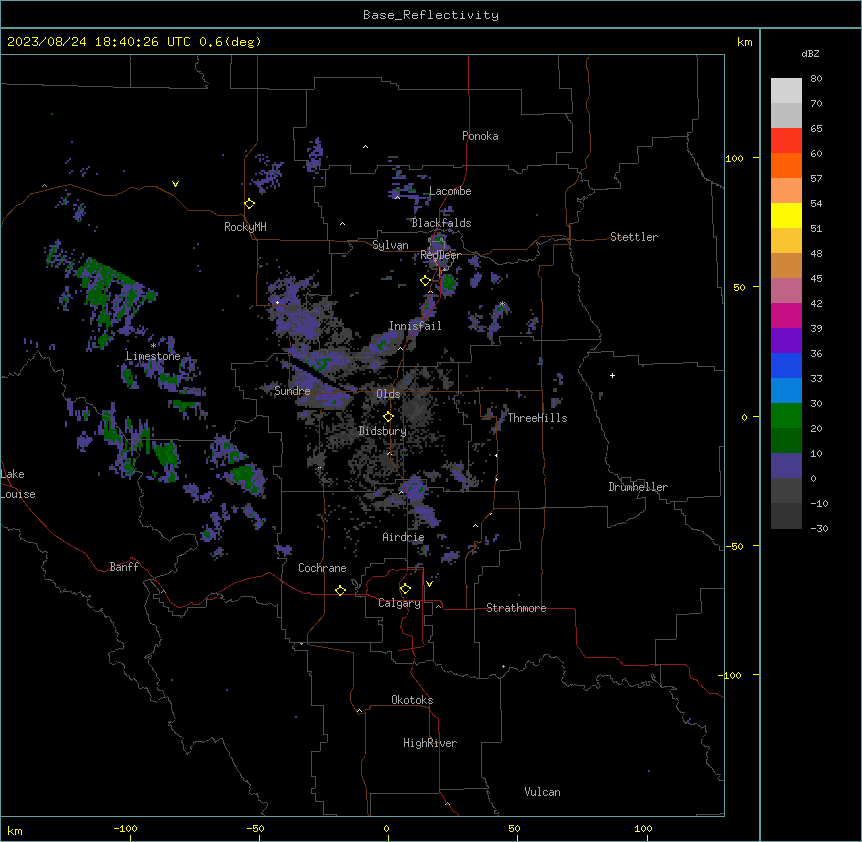Viewport: 862px width, 842px height.
Task: Click the yellow diamond marker above Calgary
Action: tap(405, 589)
